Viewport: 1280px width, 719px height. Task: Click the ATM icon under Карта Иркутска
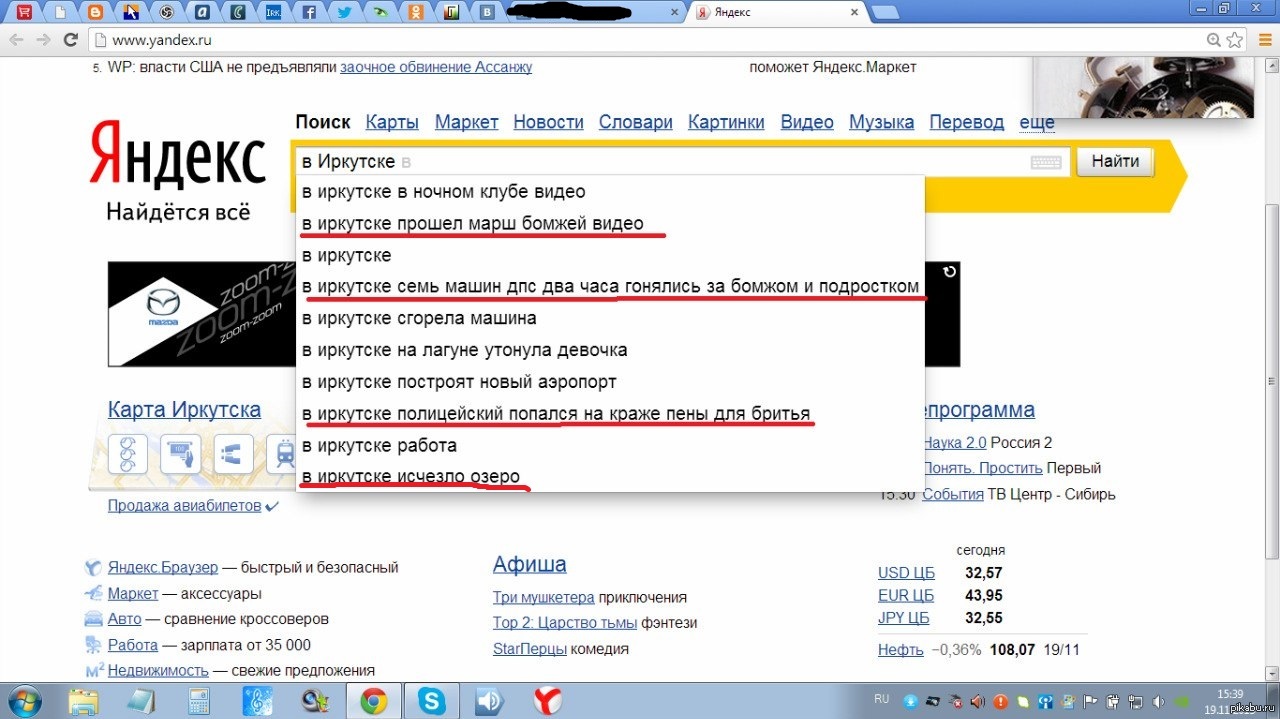181,455
